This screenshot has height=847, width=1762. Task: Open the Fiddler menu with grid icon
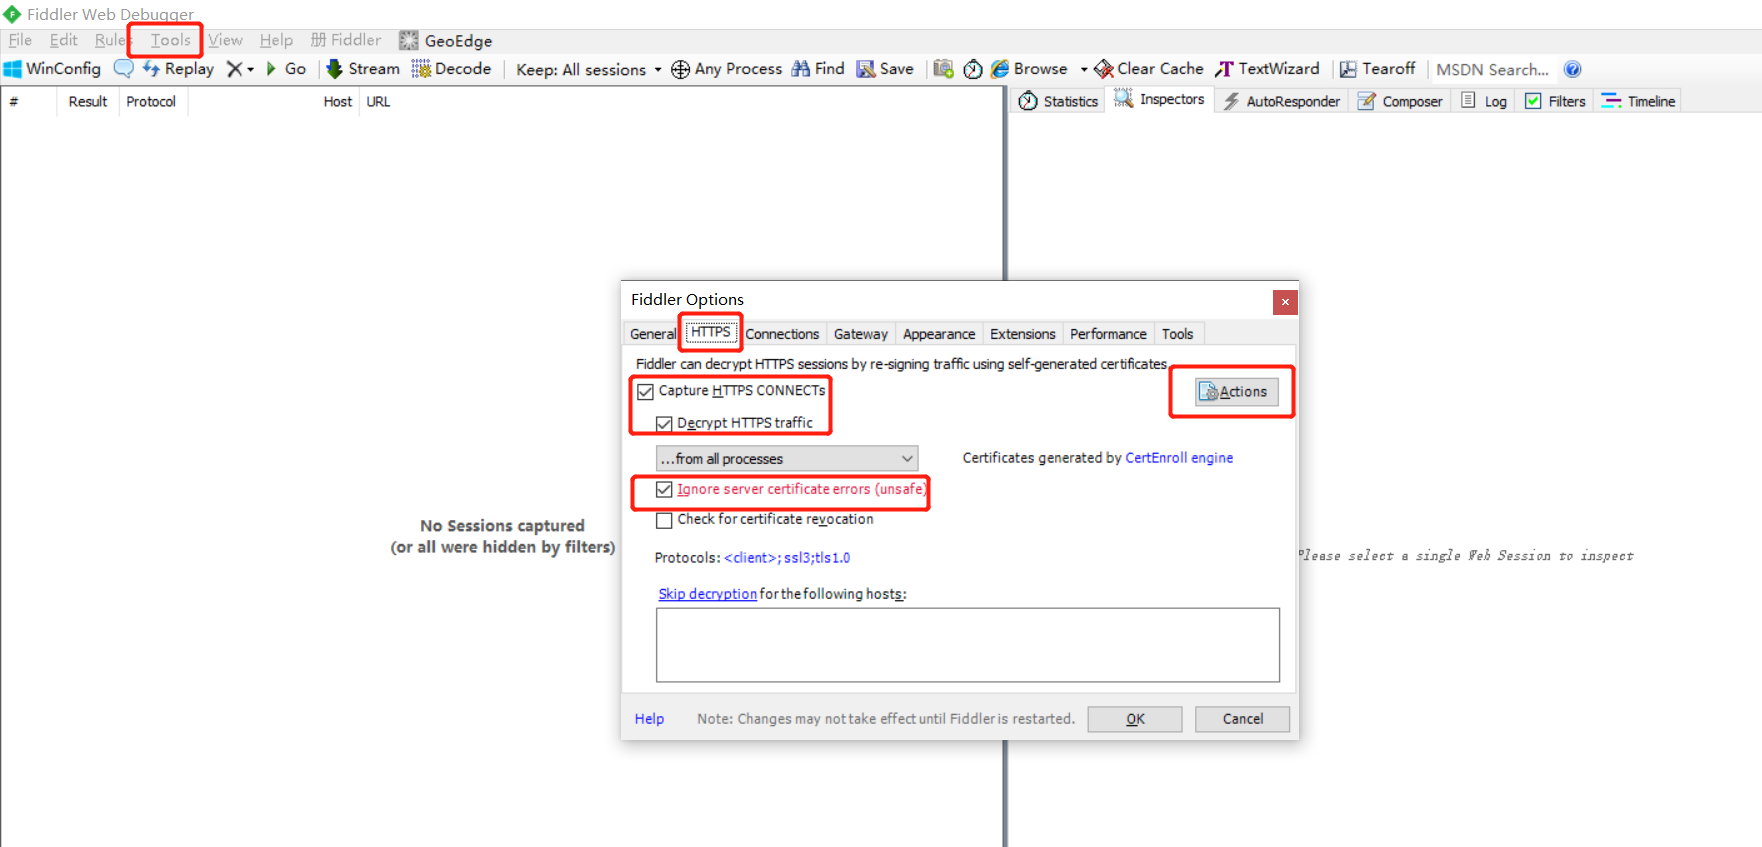coord(346,40)
